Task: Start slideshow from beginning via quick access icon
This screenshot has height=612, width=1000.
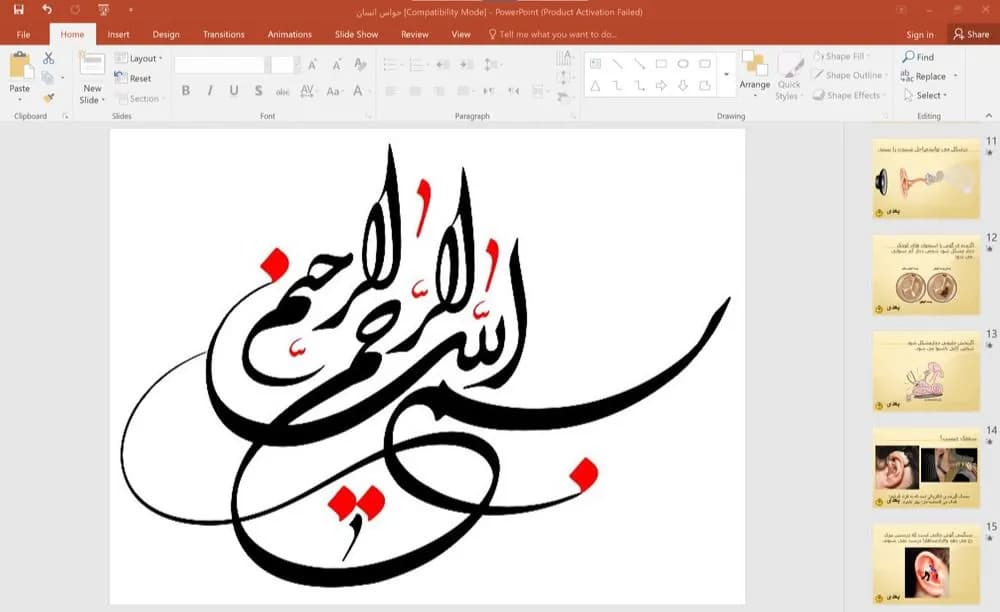Action: click(103, 10)
